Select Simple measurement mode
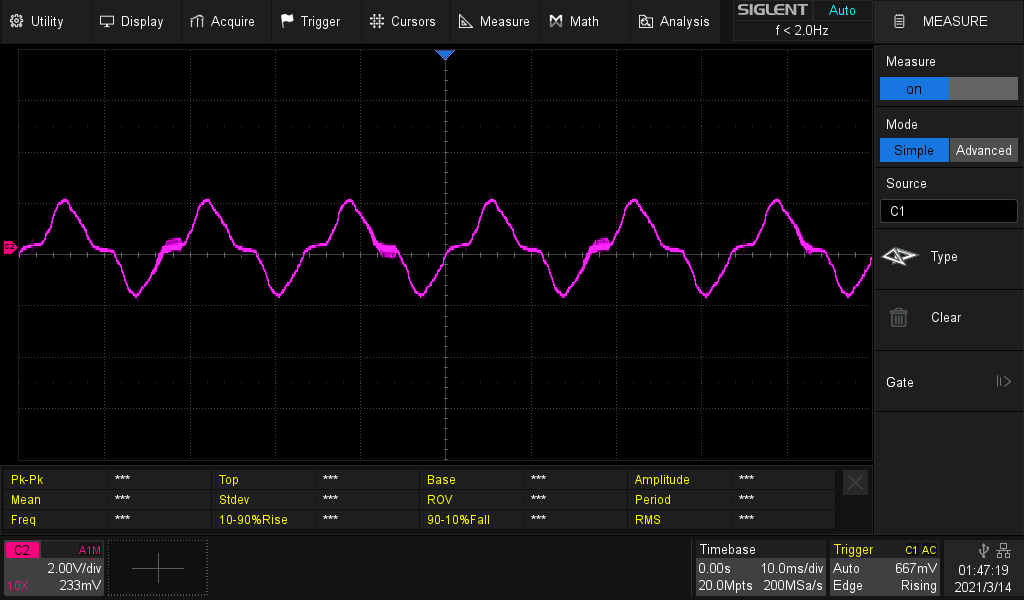1024x600 pixels. tap(914, 150)
